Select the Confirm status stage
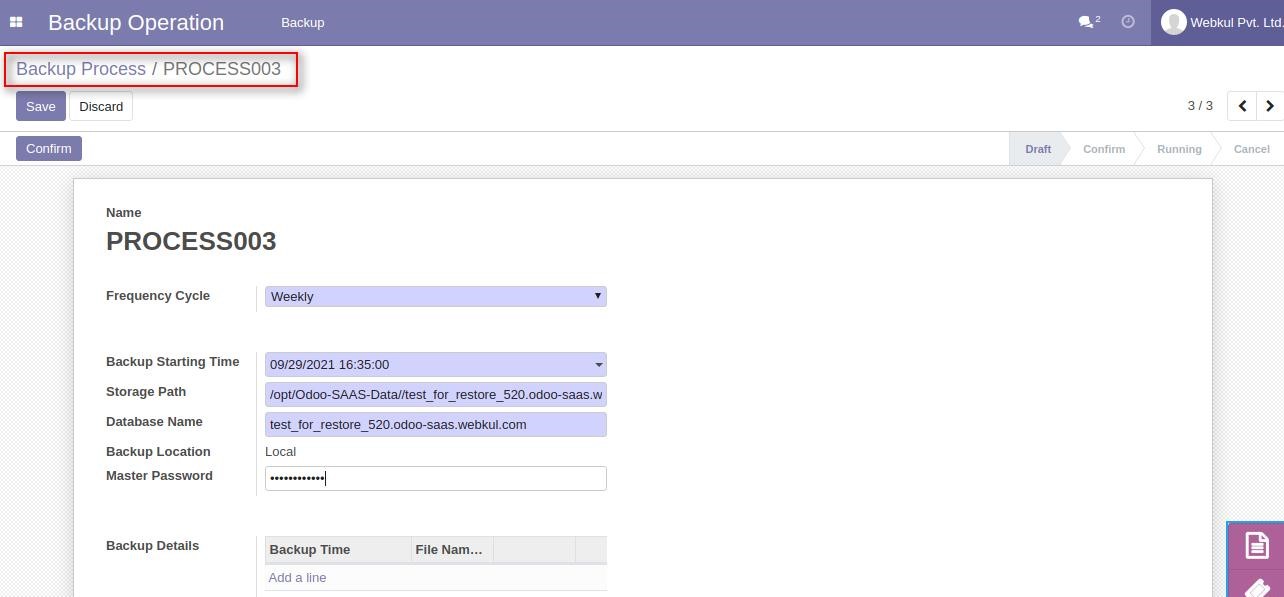1284x597 pixels. pyautogui.click(x=1104, y=149)
